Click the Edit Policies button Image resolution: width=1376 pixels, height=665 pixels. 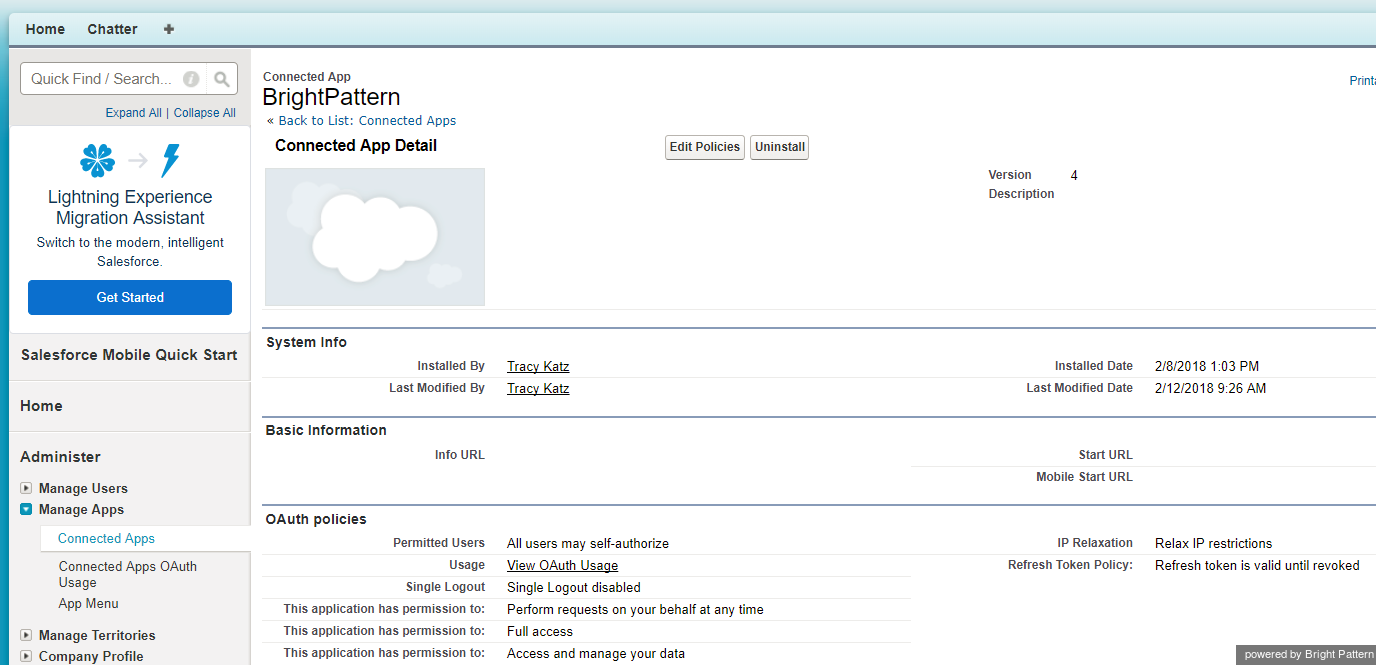tap(704, 147)
